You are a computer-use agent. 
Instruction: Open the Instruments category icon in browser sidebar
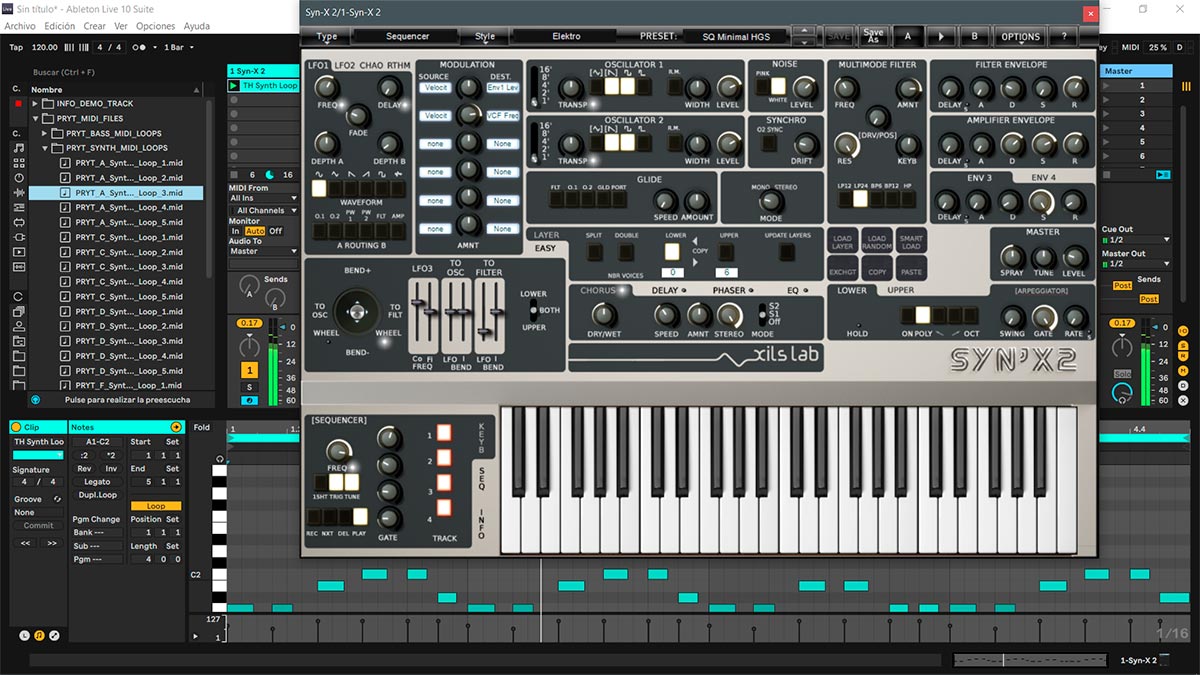(18, 177)
